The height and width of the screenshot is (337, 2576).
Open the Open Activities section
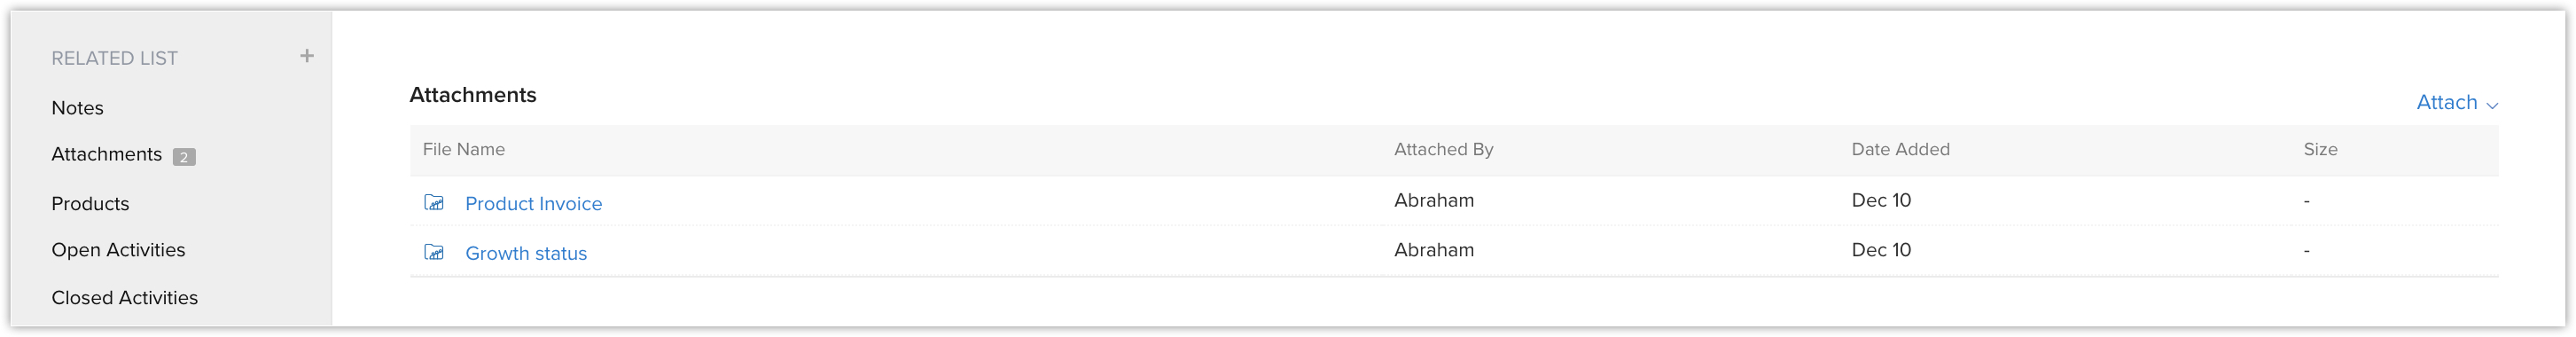118,250
